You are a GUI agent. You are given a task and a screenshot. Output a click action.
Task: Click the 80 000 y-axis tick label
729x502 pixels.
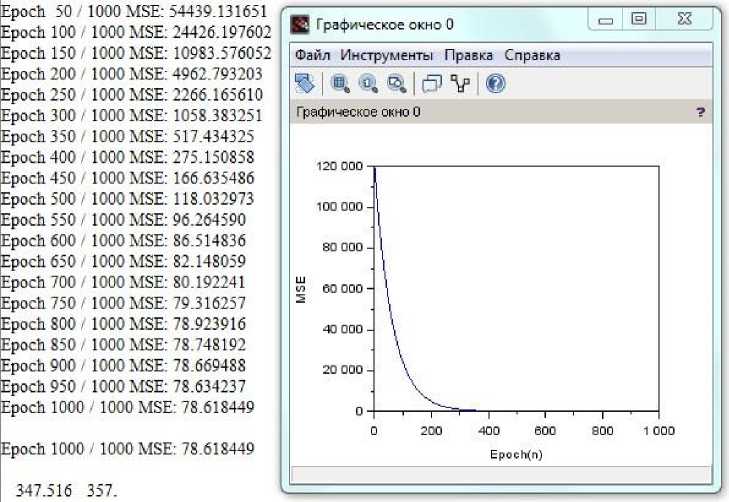coord(343,247)
